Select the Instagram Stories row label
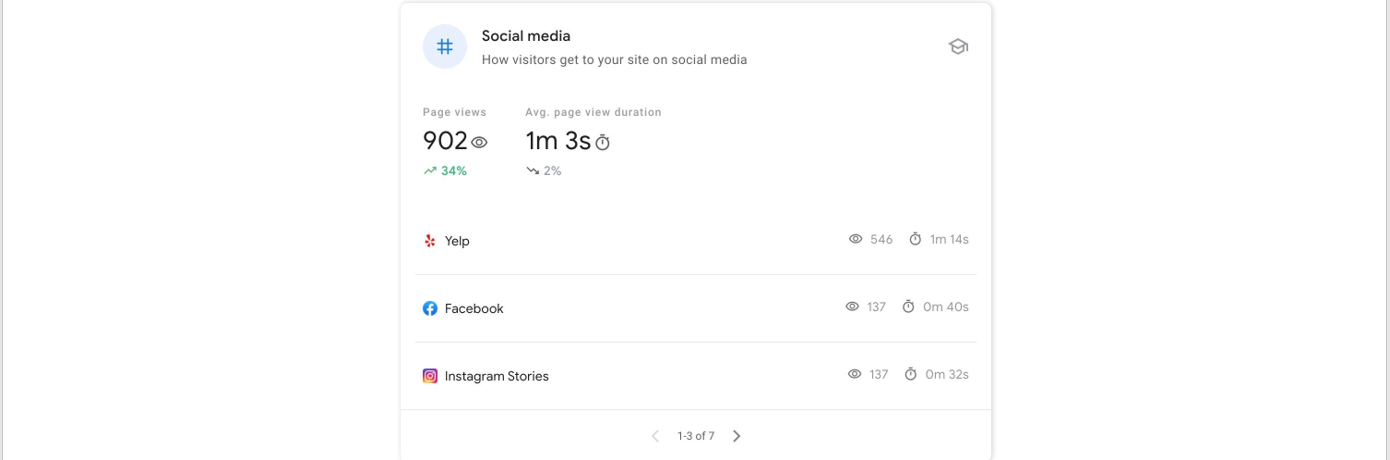 497,376
